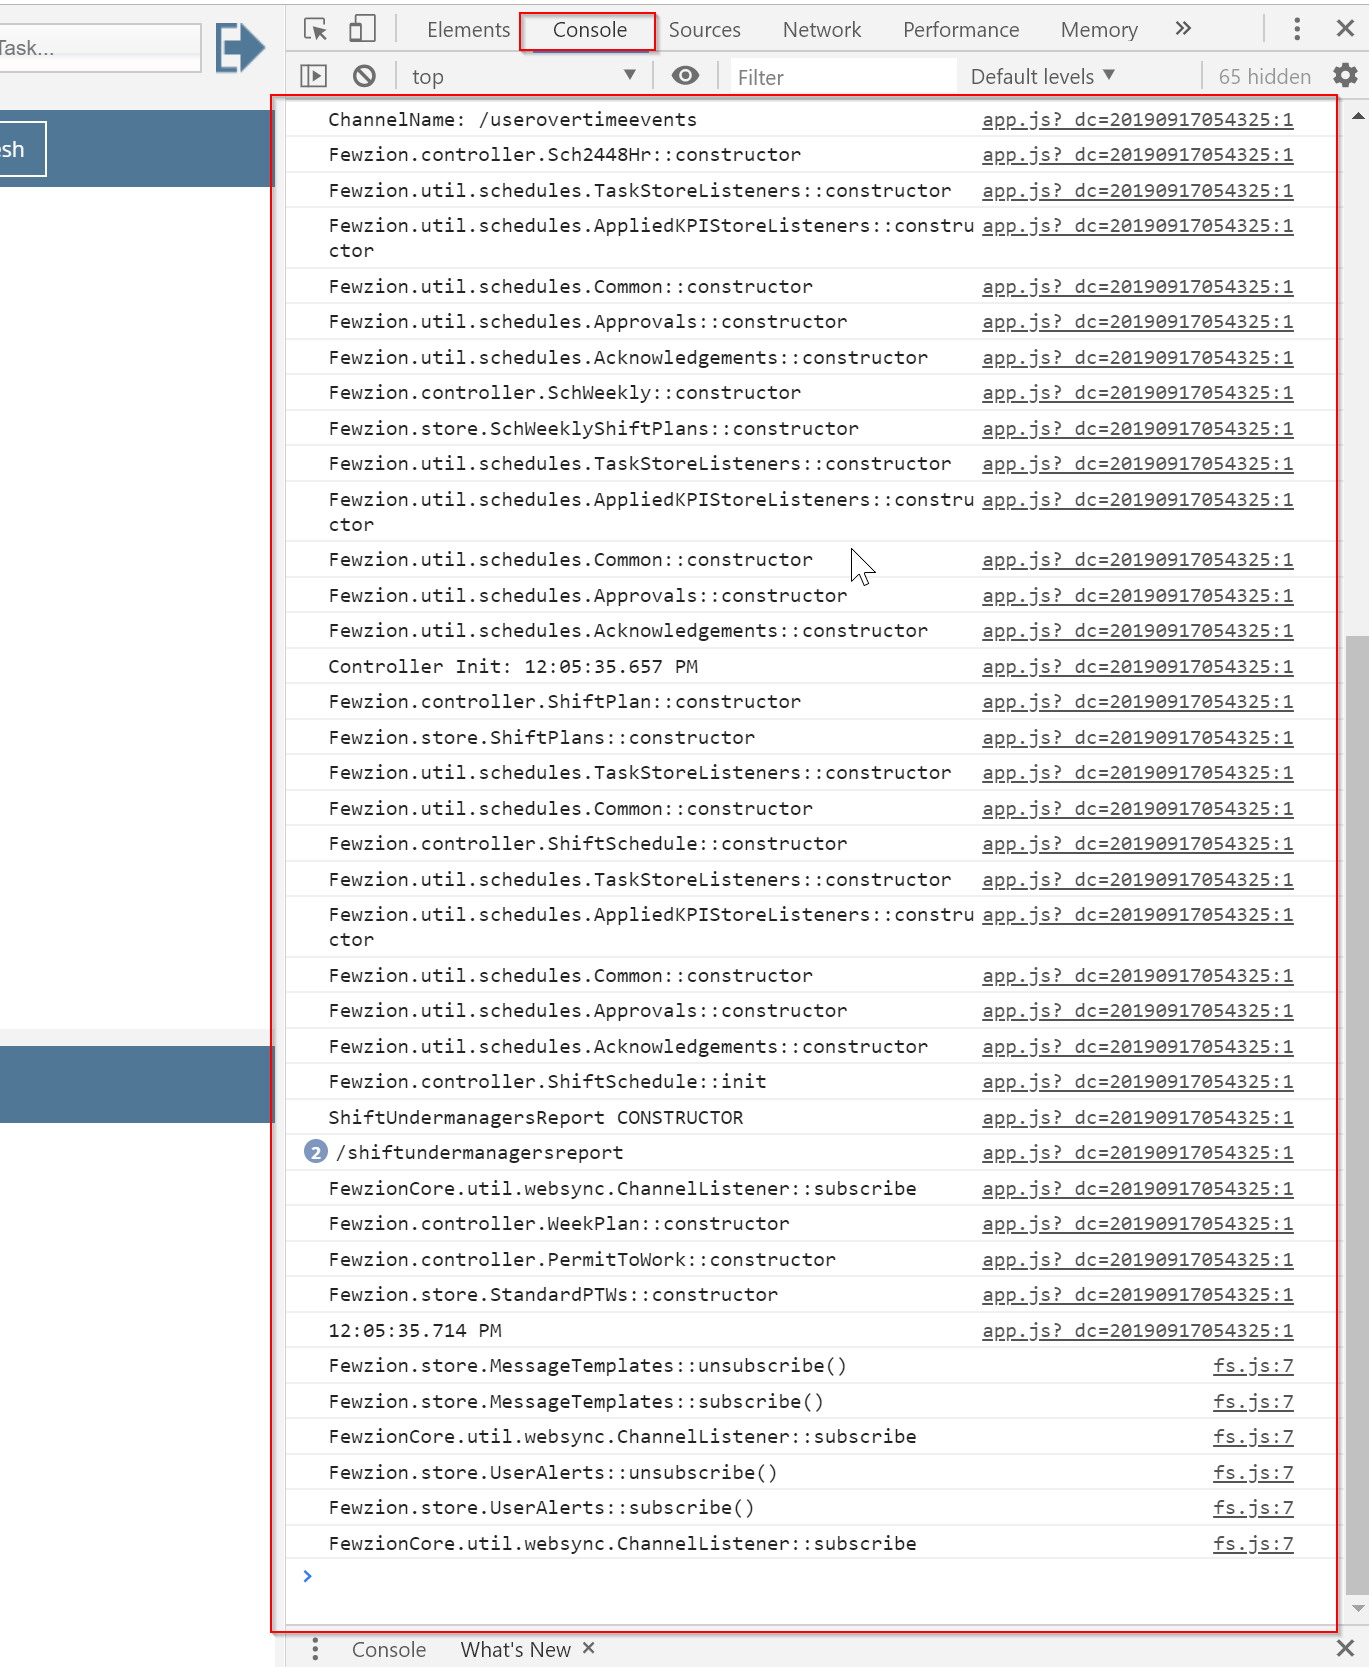Close the What's New tab

(x=588, y=1648)
